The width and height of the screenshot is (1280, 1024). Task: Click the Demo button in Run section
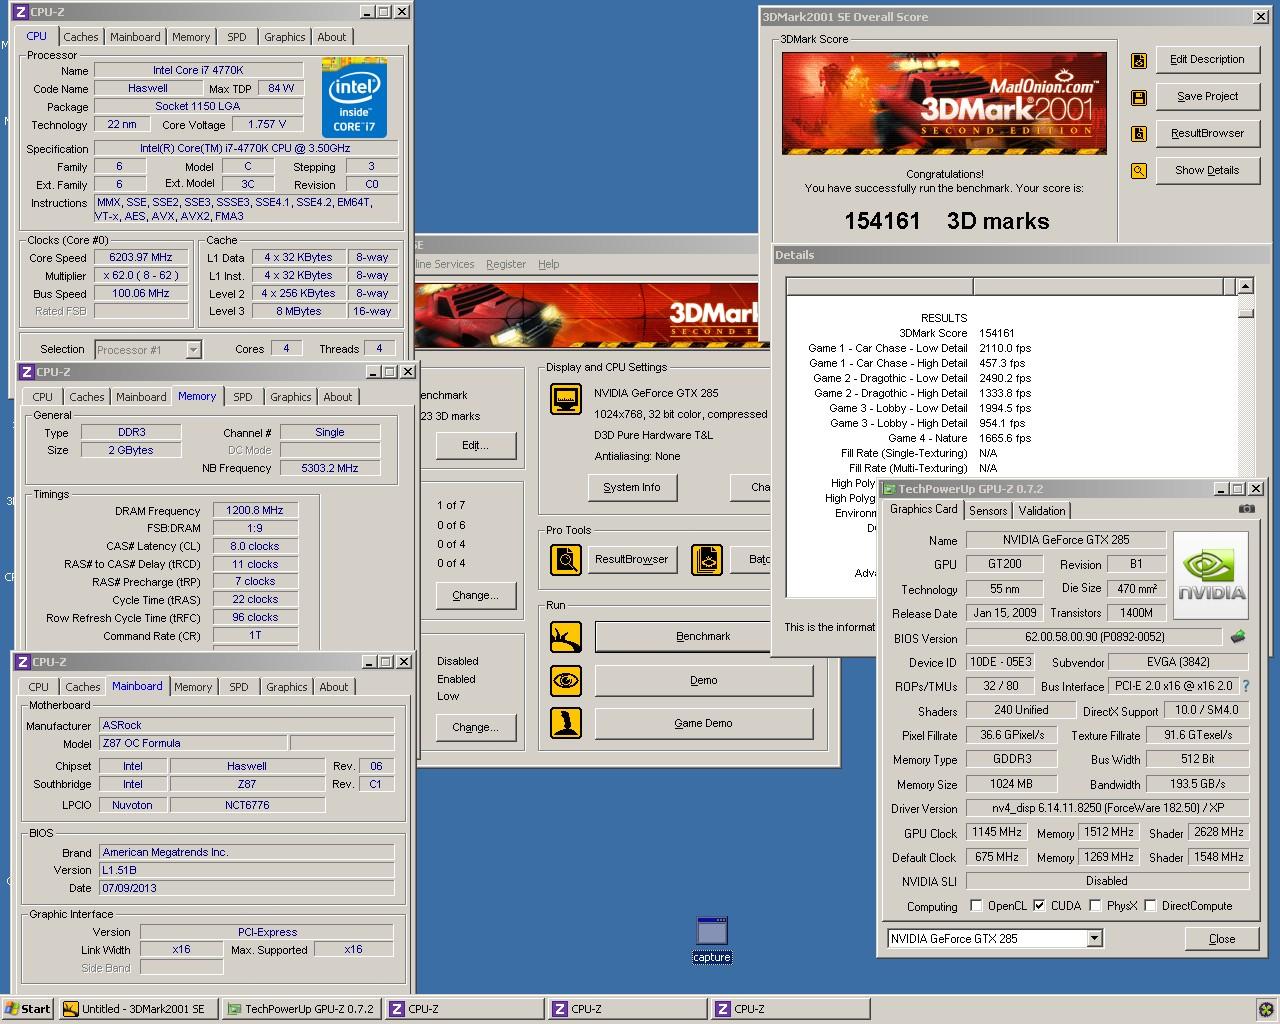704,681
